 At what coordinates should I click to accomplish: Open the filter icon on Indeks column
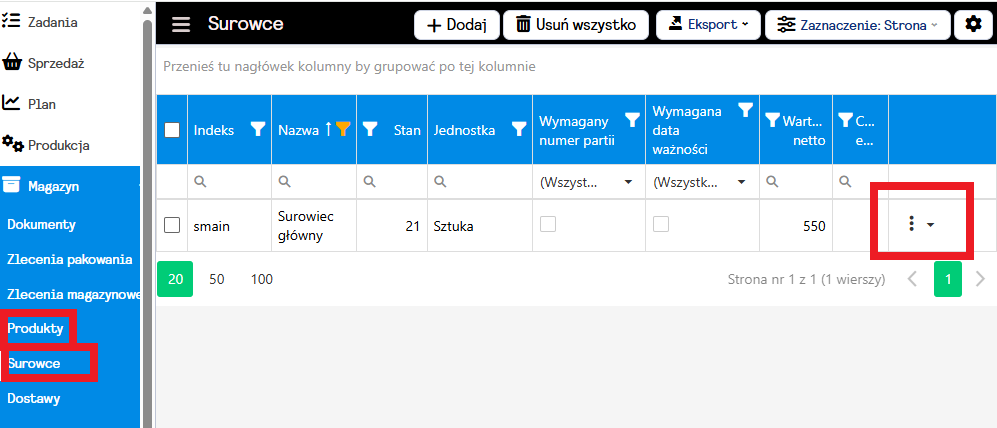tap(257, 128)
